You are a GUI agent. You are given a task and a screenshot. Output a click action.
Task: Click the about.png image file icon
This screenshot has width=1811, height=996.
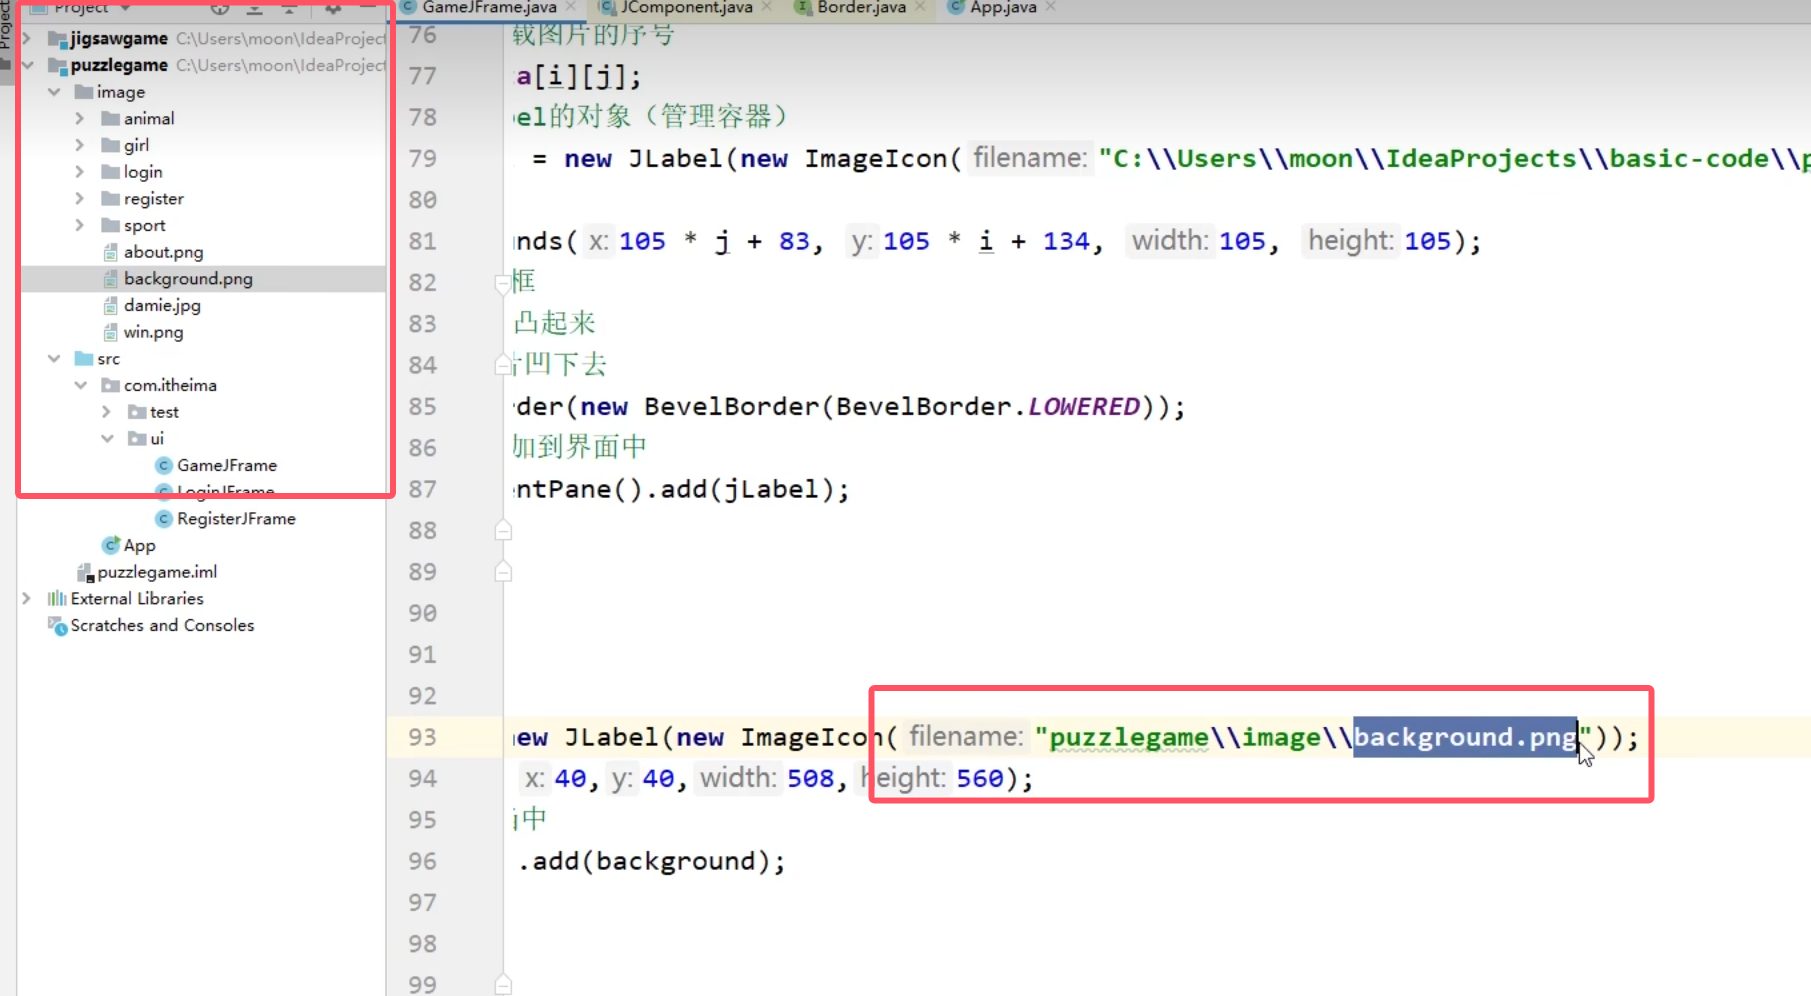[x=111, y=252]
